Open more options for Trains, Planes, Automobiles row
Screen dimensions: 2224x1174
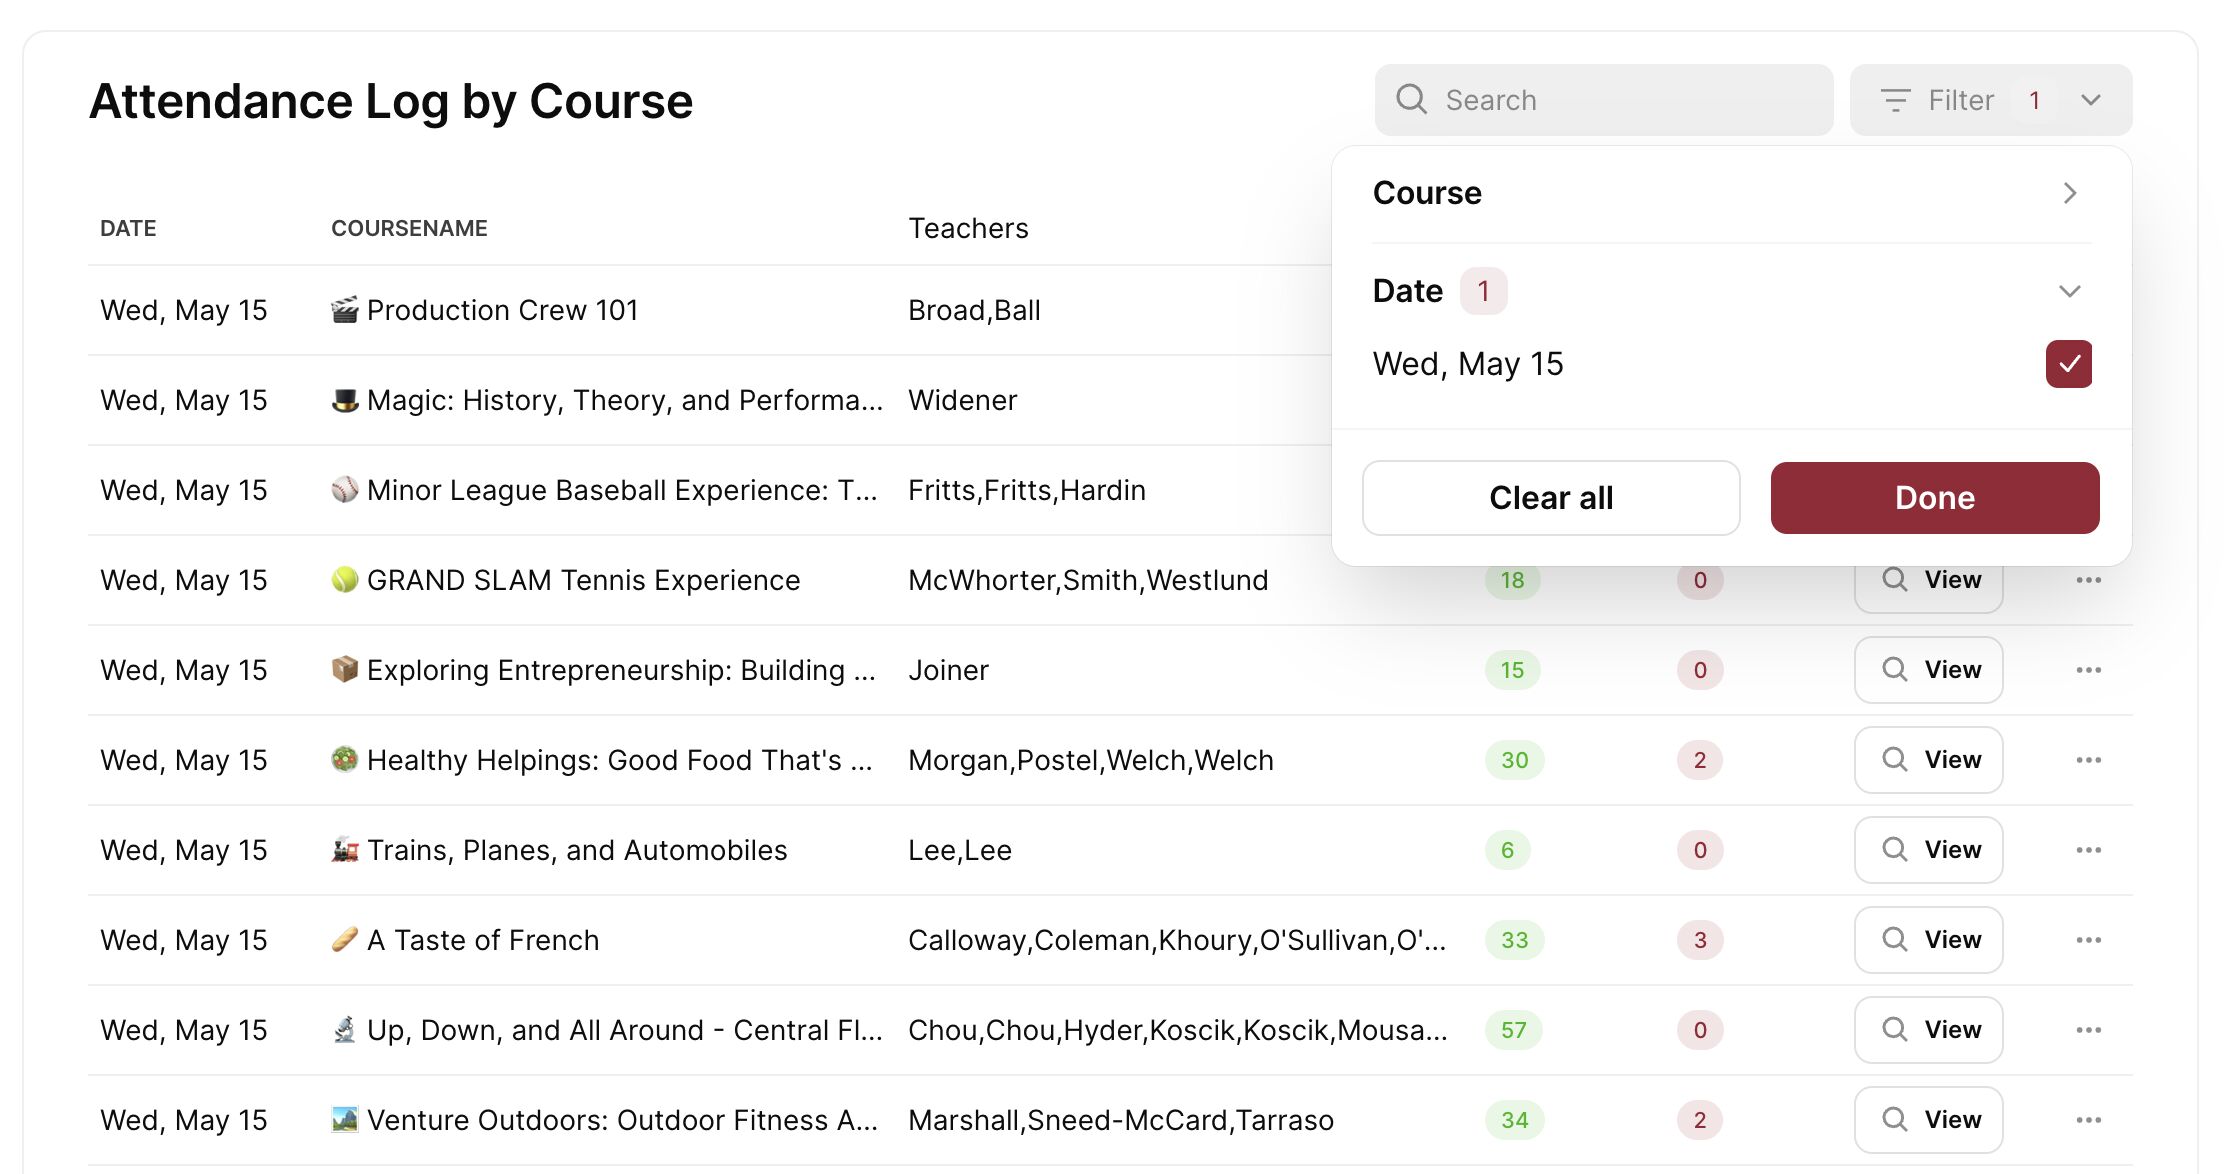click(x=2088, y=850)
